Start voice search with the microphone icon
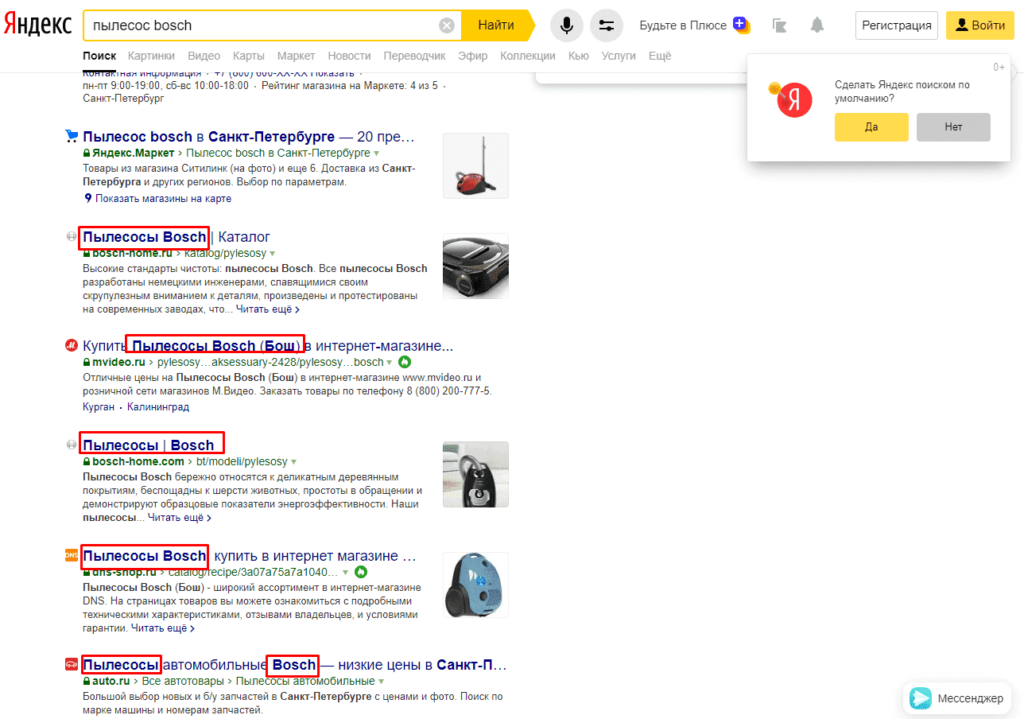This screenshot has height=719, width=1024. (566, 25)
